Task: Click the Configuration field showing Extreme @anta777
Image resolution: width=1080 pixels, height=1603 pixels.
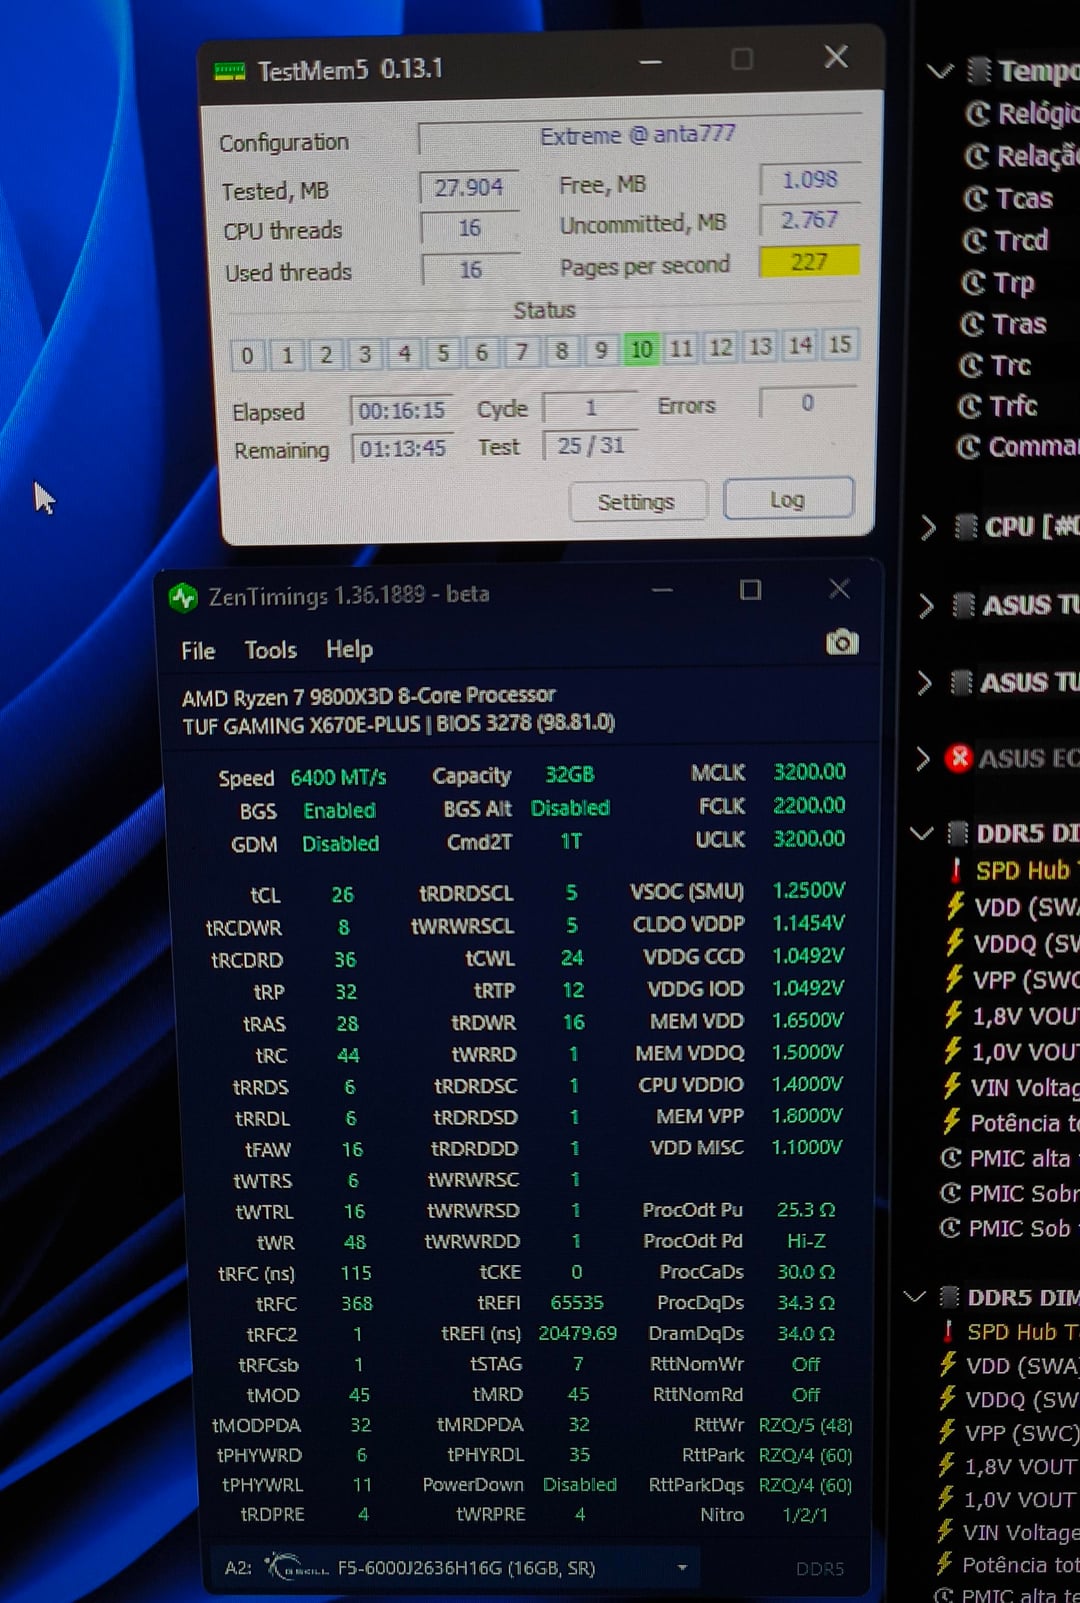Action: tap(638, 136)
